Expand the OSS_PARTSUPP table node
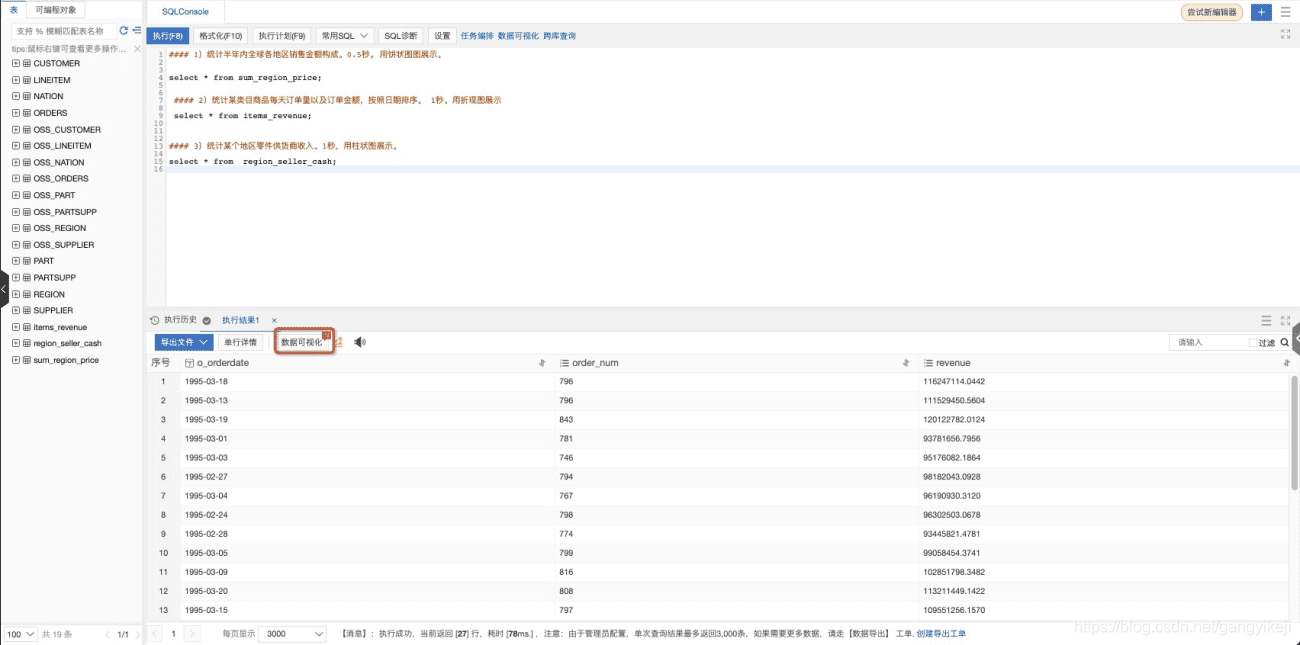Screen dimensions: 1300x645 (16, 212)
